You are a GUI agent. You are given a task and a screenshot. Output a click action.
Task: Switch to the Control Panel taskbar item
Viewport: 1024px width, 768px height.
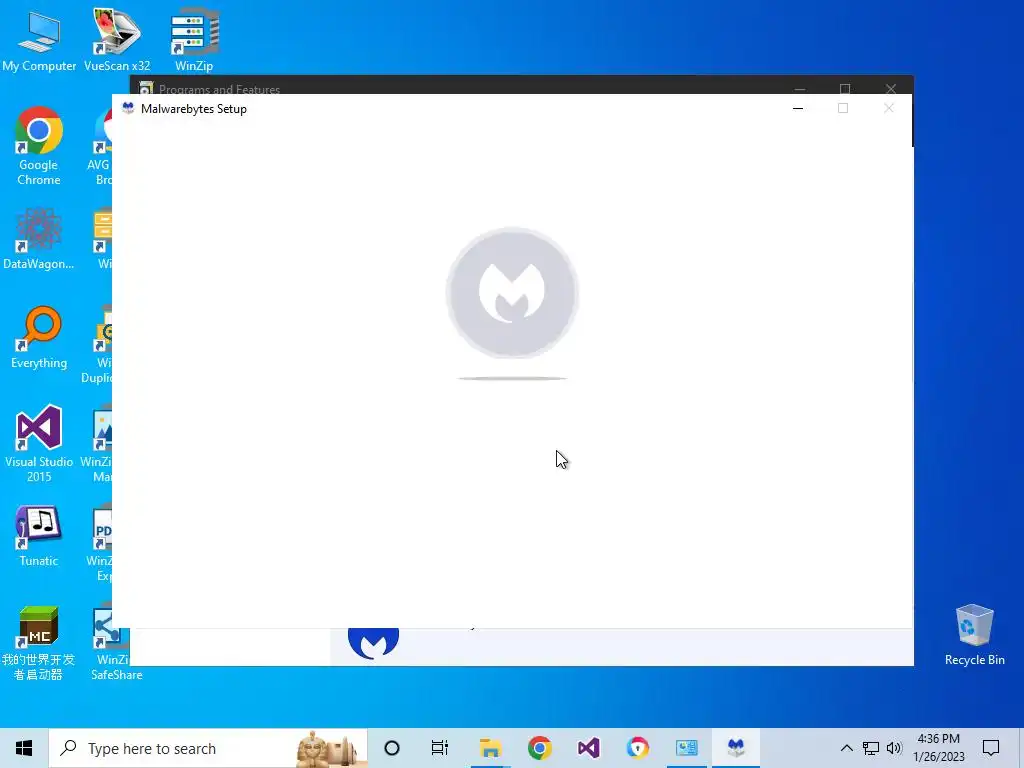click(x=686, y=748)
